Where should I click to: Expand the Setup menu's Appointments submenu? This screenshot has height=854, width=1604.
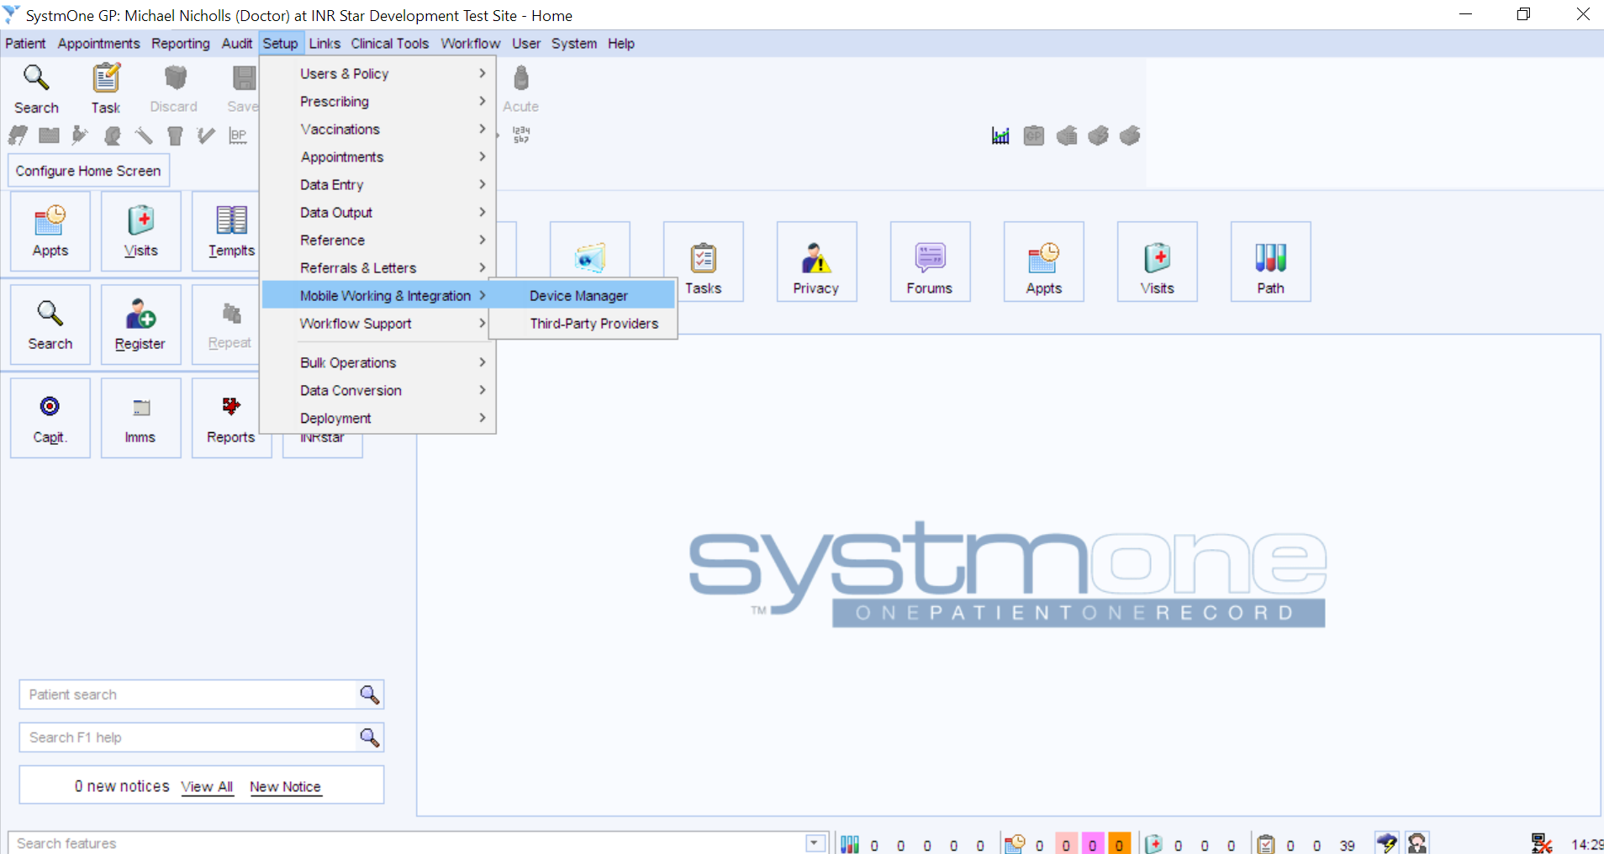(378, 157)
